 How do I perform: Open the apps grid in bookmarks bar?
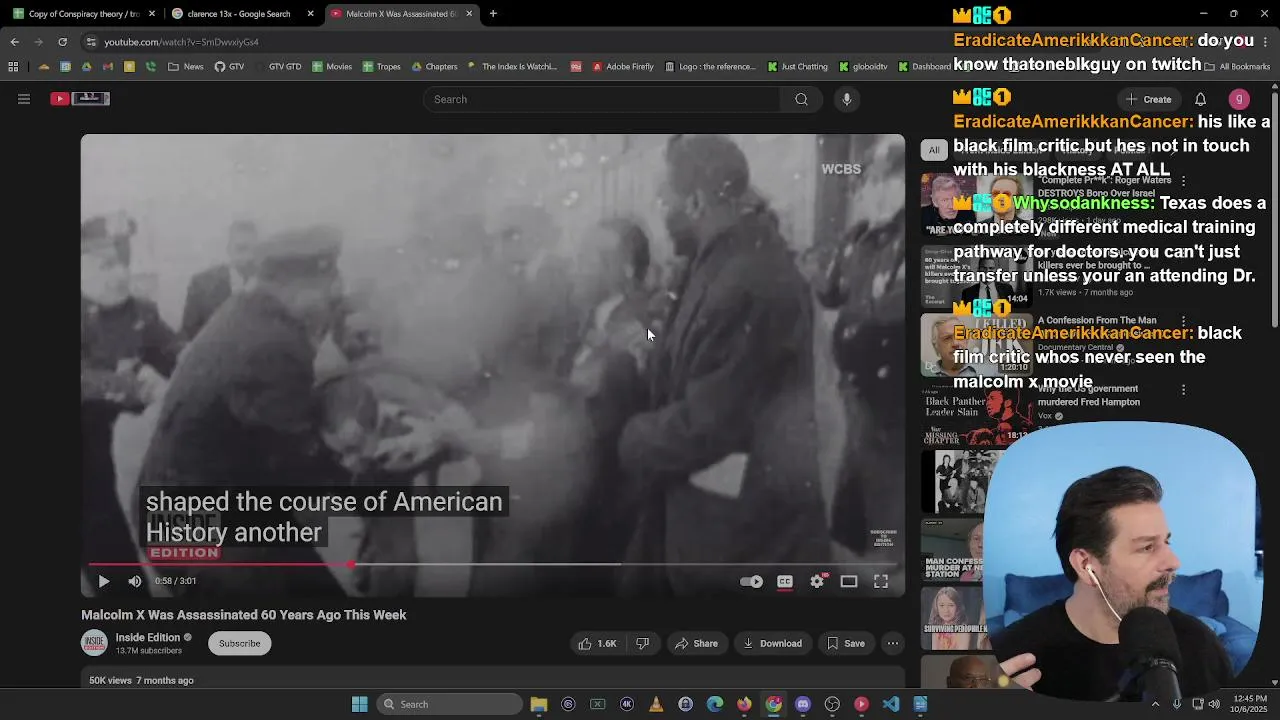[x=13, y=67]
